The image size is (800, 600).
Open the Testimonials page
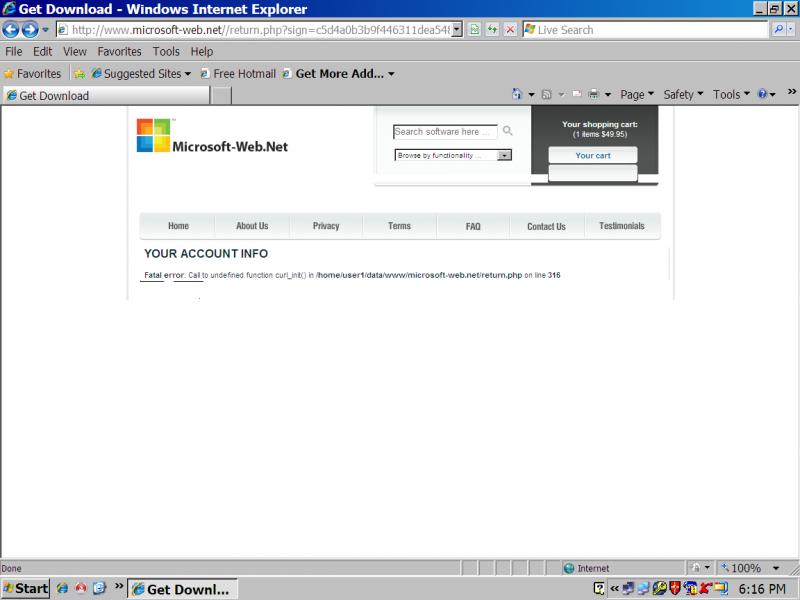[x=622, y=226]
